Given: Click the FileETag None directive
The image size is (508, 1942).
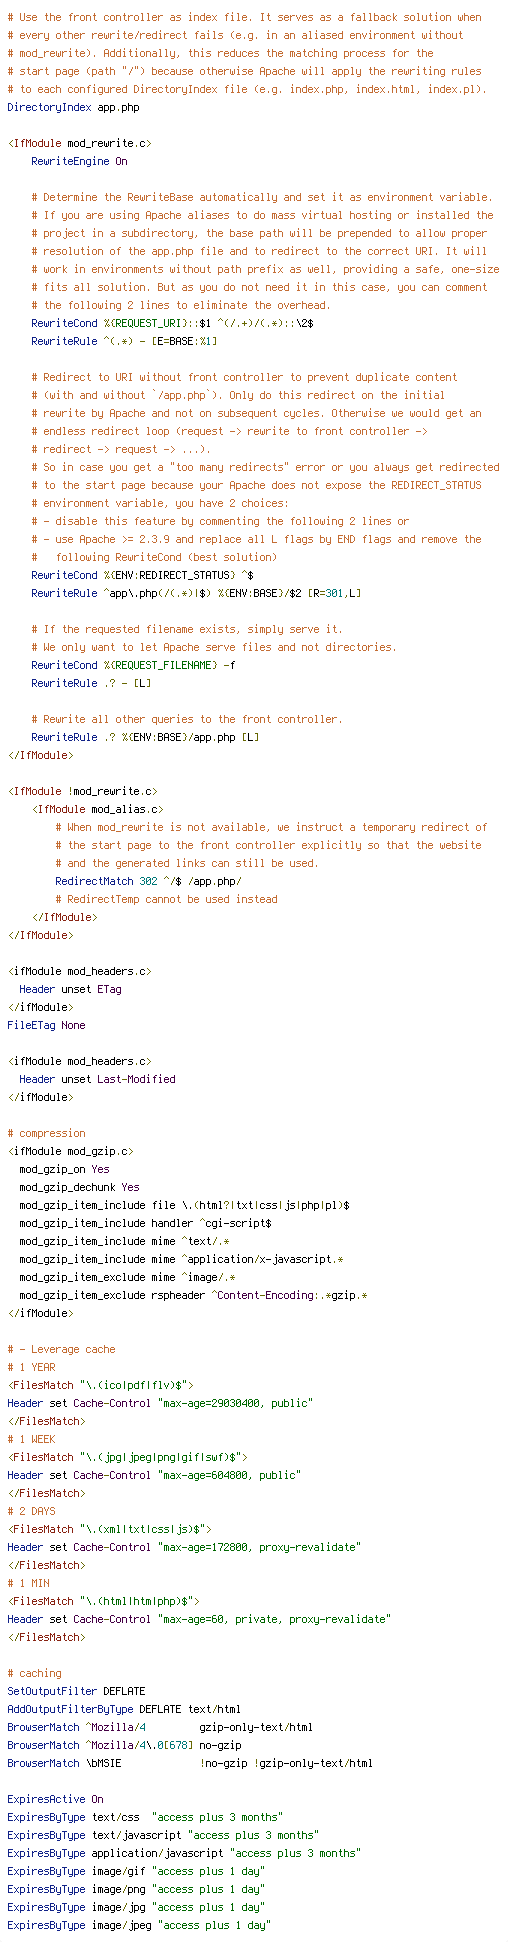Looking at the screenshot, I should pos(46,1025).
